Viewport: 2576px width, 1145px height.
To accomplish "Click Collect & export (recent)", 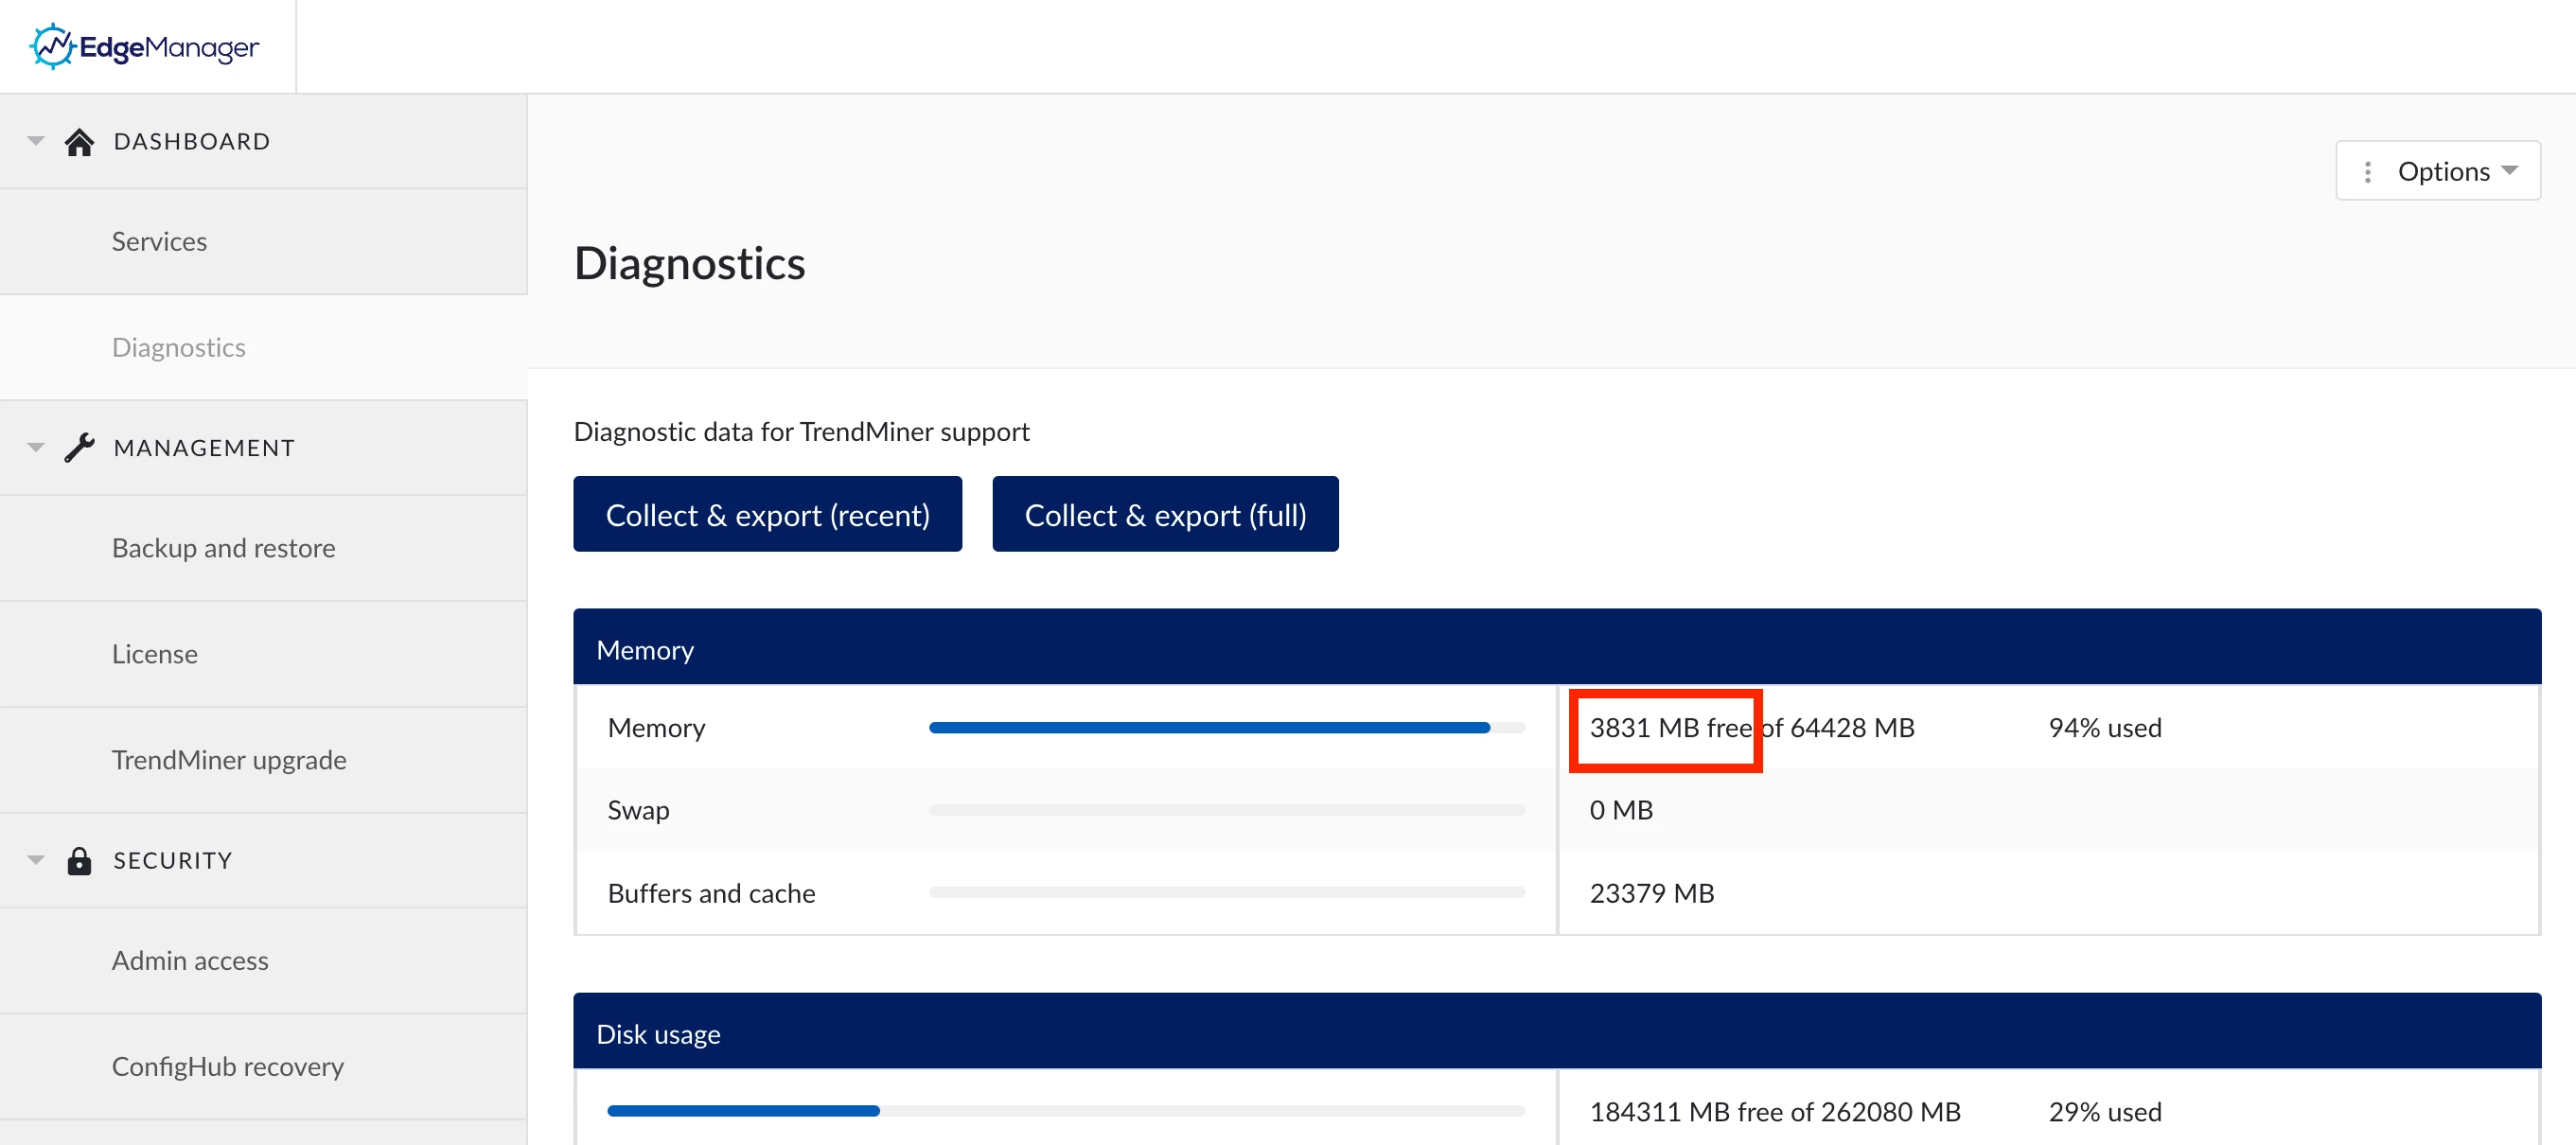I will click(767, 514).
